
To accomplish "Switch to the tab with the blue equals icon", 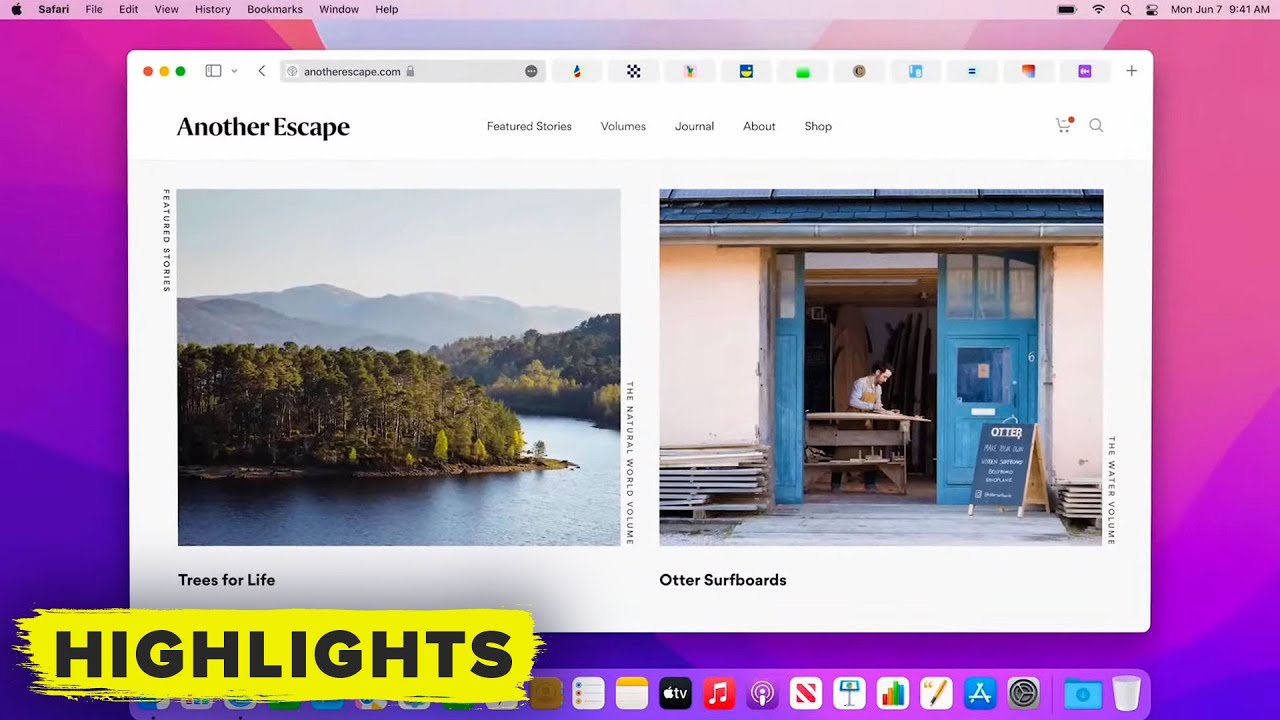I will click(x=971, y=71).
